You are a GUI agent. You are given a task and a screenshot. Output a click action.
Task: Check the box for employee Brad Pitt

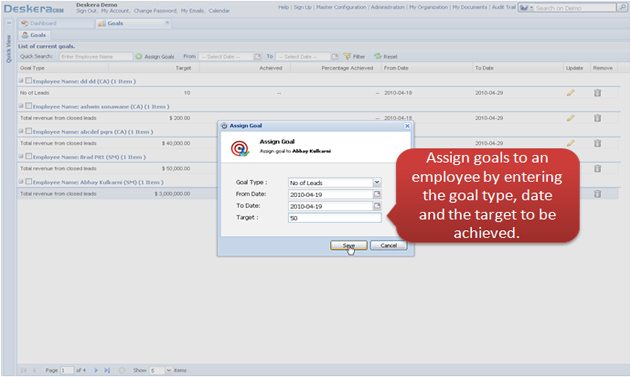[29, 157]
